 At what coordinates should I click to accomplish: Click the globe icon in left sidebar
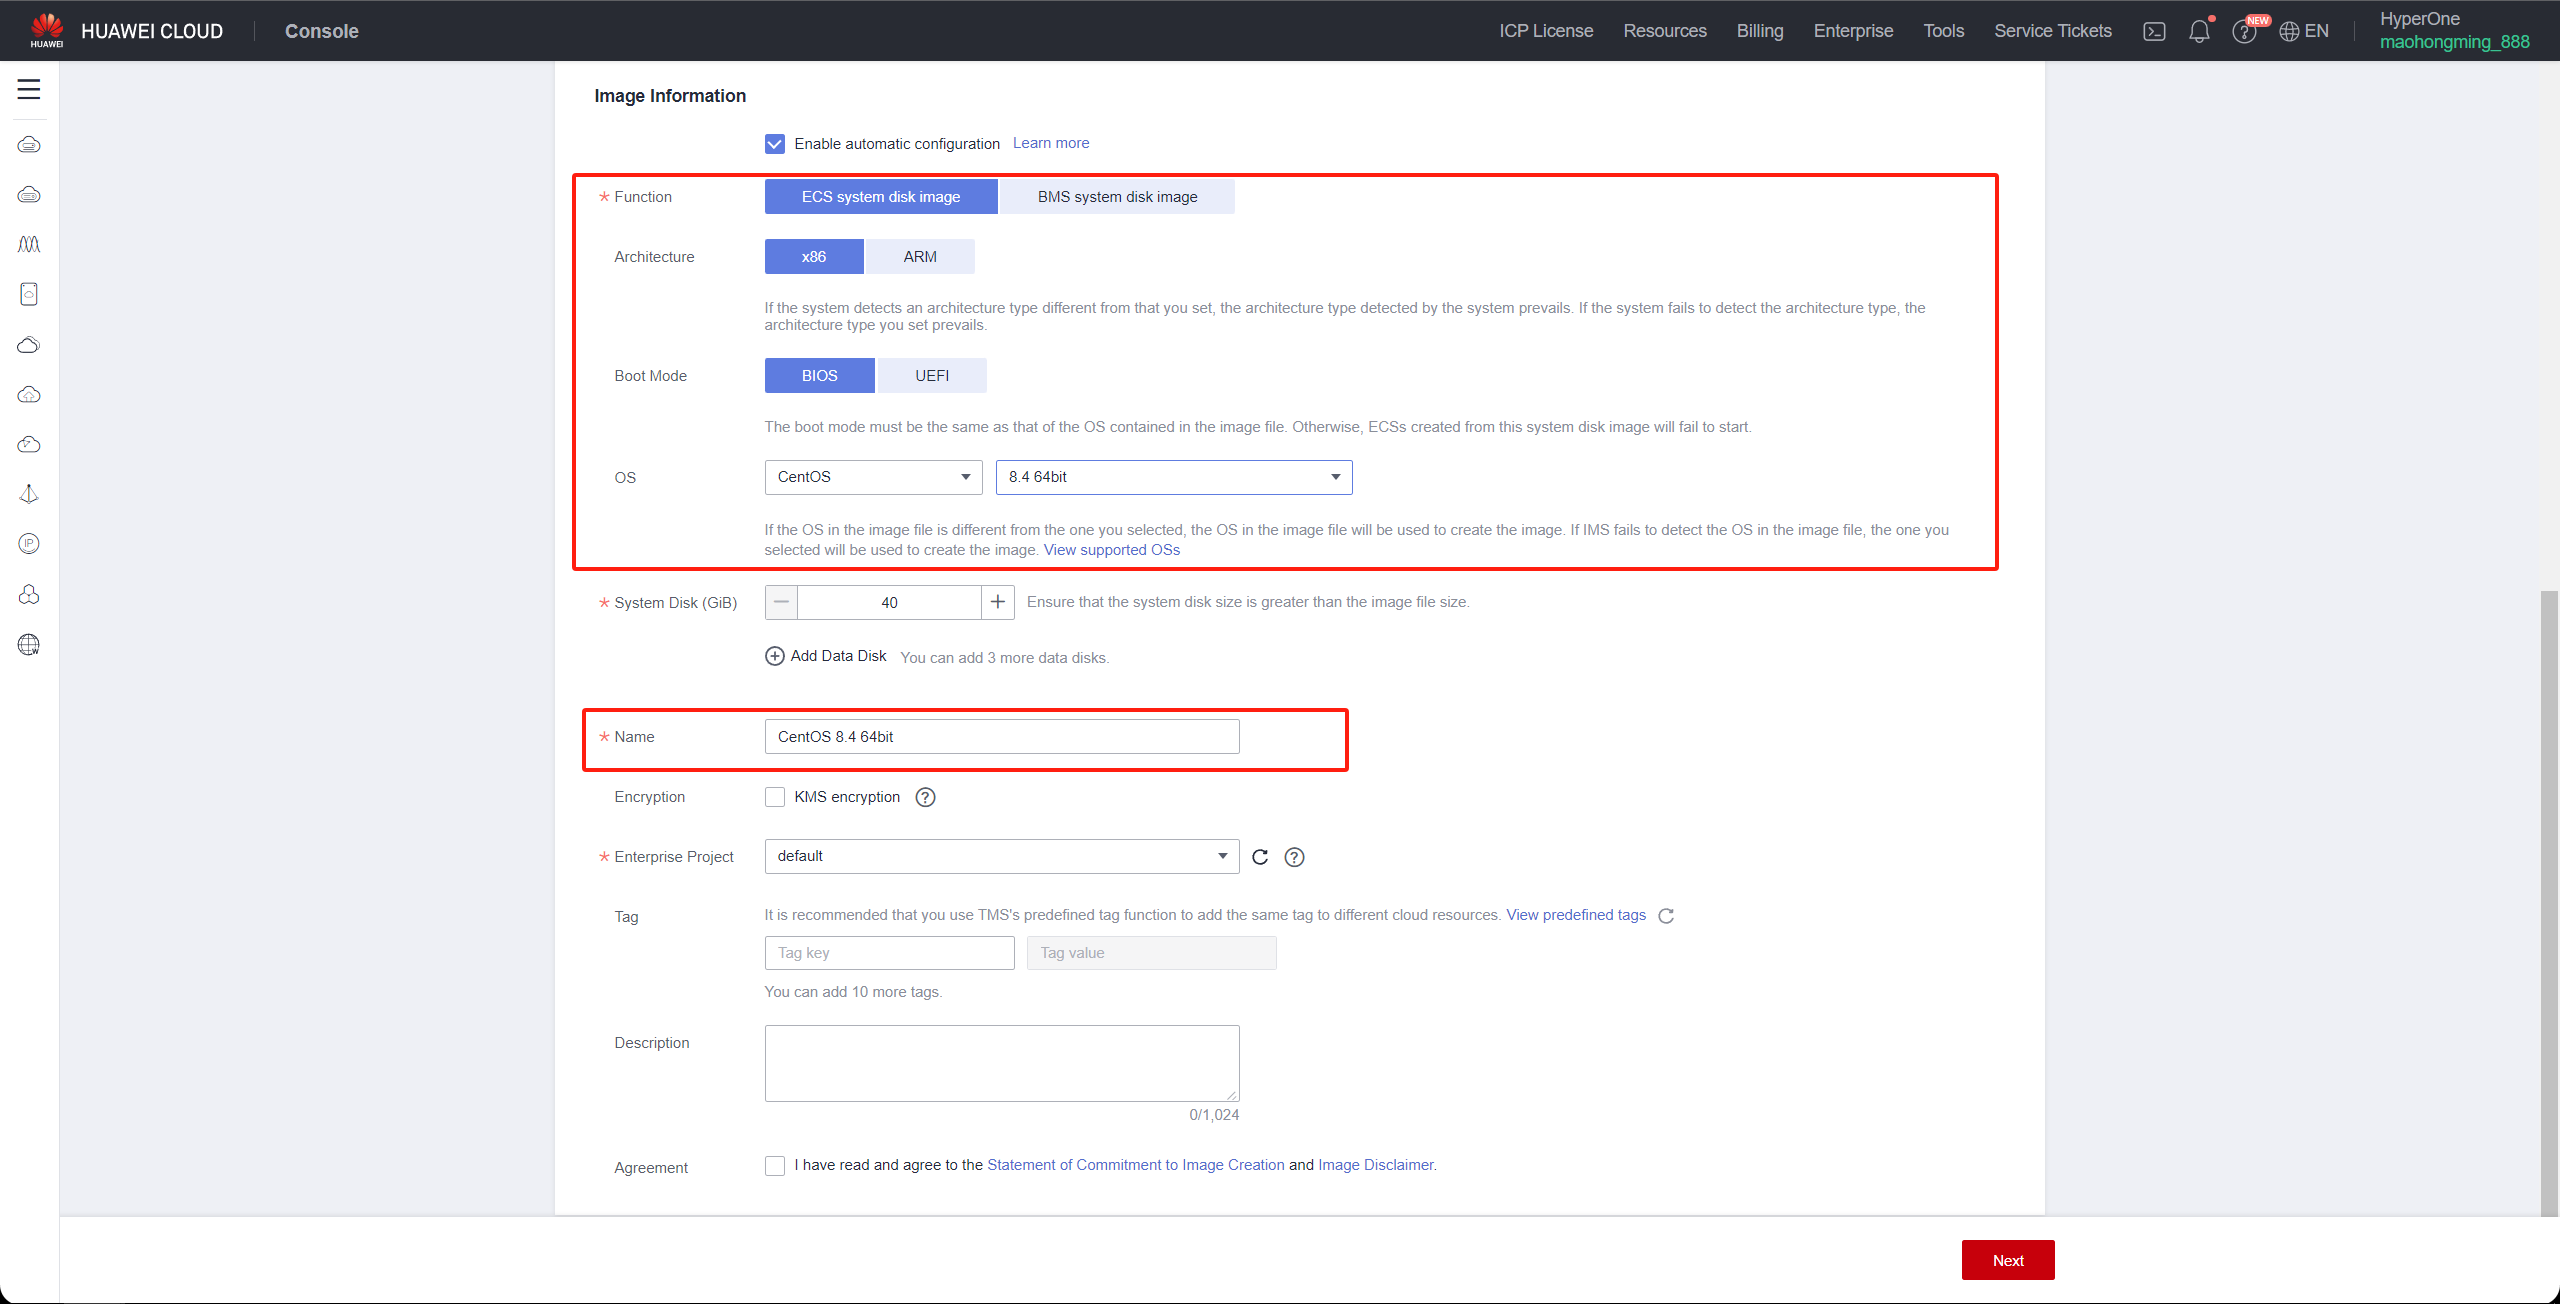click(x=29, y=645)
